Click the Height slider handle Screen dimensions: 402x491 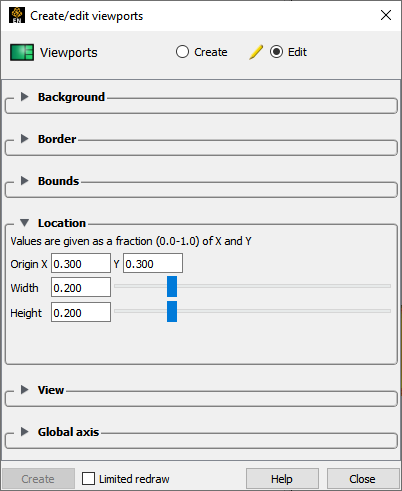[x=172, y=311]
